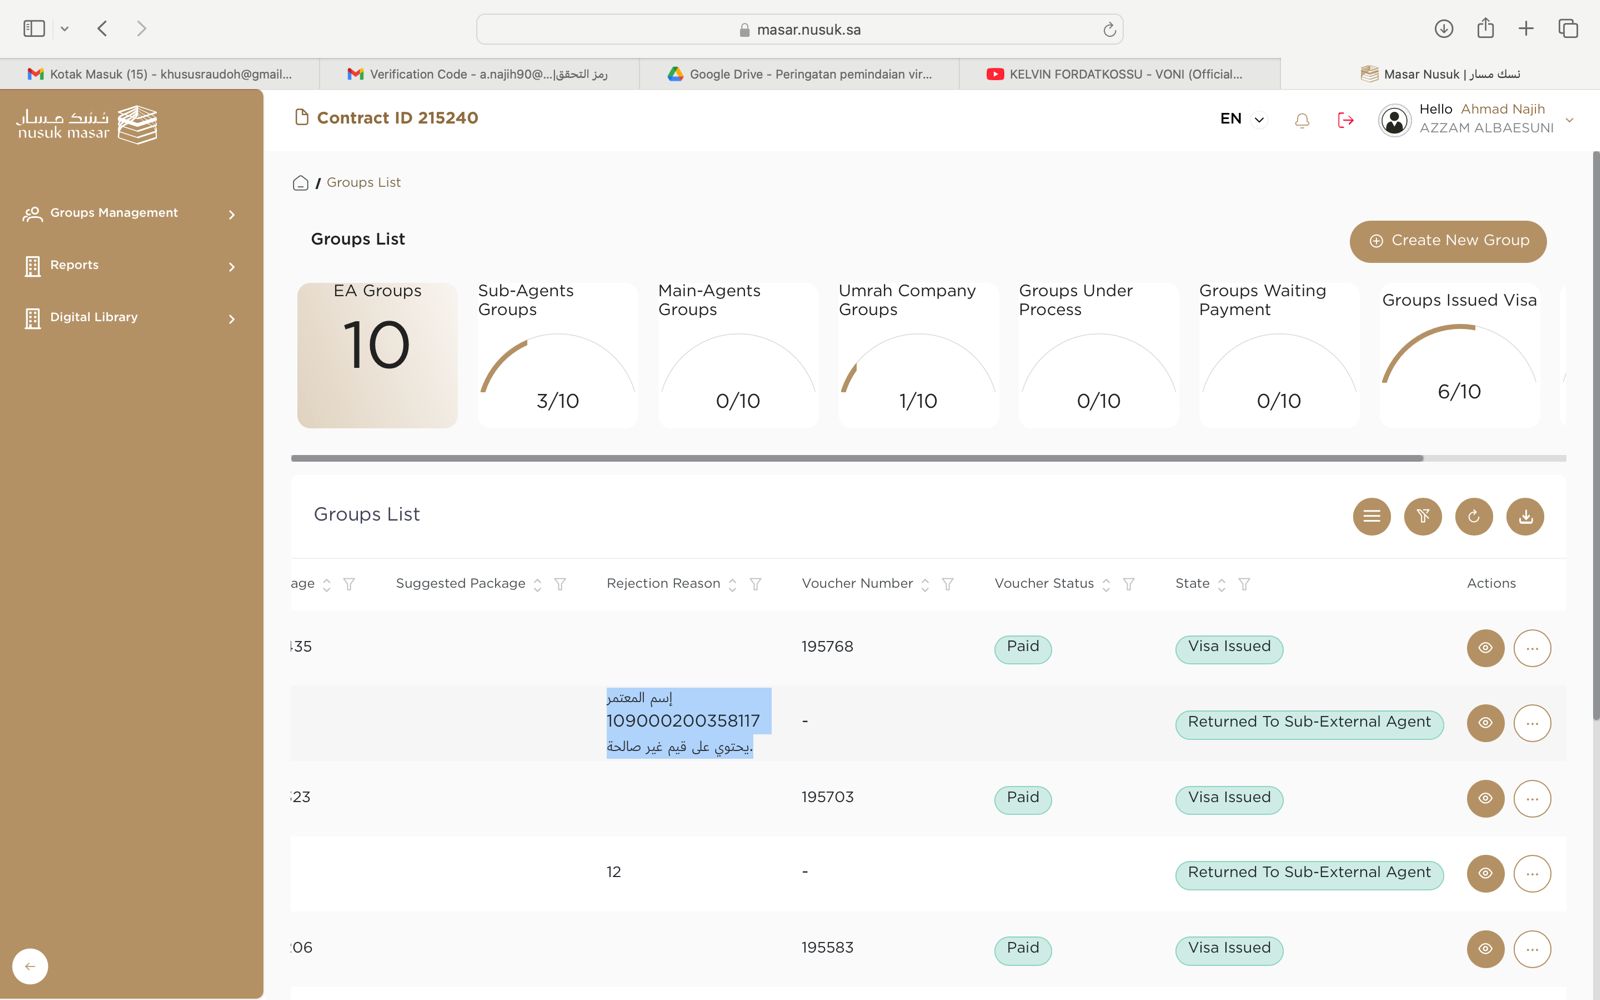Clear filters using the funnel icon button

coord(1422,517)
